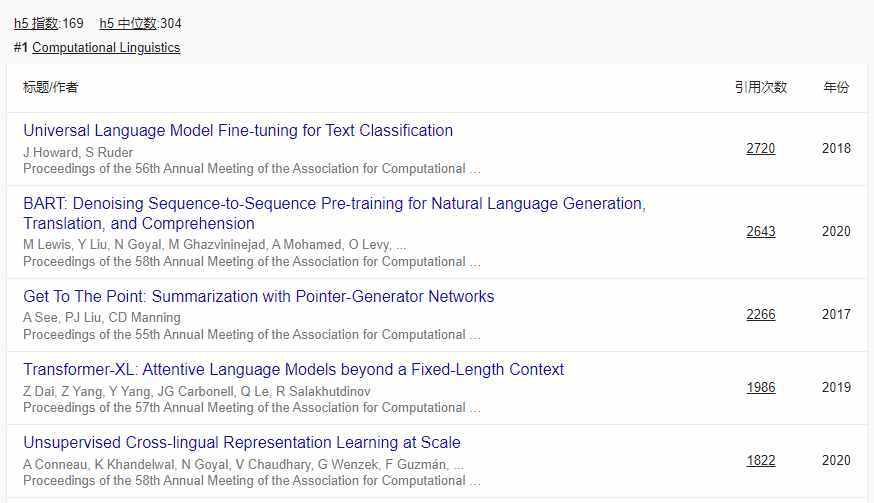Image resolution: width=874 pixels, height=503 pixels.
Task: Click the A See, PJ Liu, CD Manning authors
Action: [x=101, y=318]
